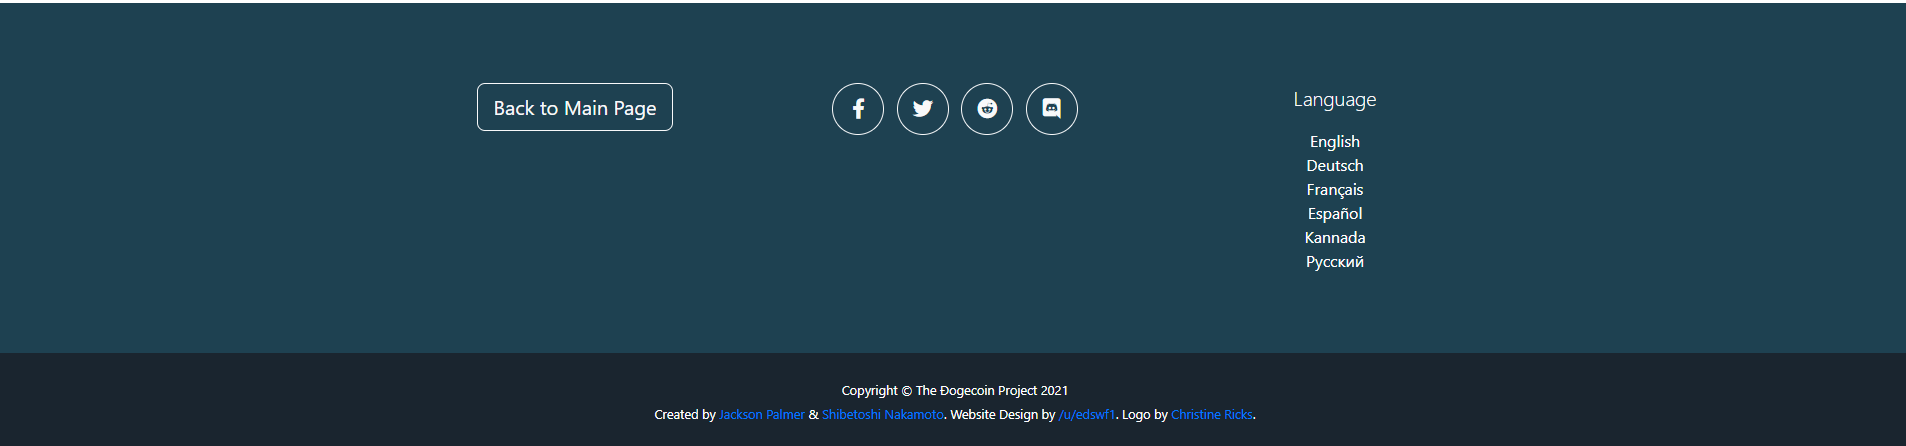Open the Reddit social icon
This screenshot has height=446, width=1906.
(987, 109)
